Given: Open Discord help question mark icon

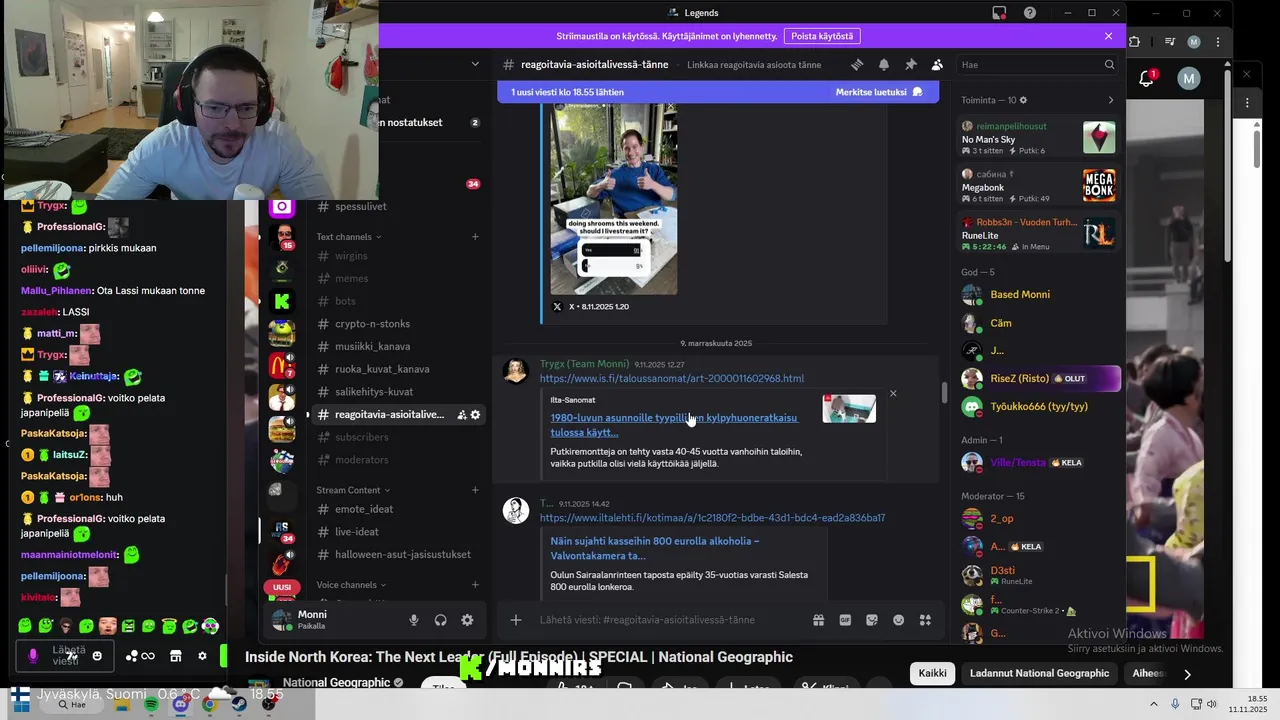Looking at the screenshot, I should point(1030,13).
